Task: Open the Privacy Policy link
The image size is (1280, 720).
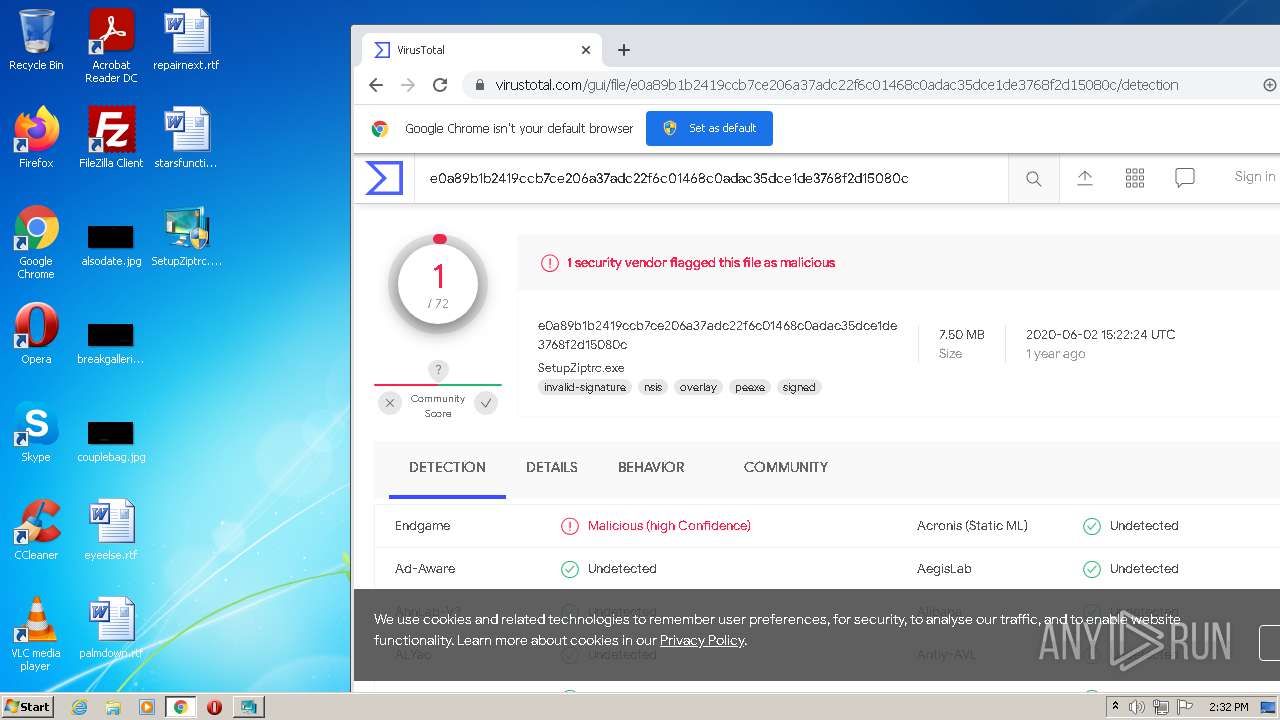Action: (x=702, y=640)
